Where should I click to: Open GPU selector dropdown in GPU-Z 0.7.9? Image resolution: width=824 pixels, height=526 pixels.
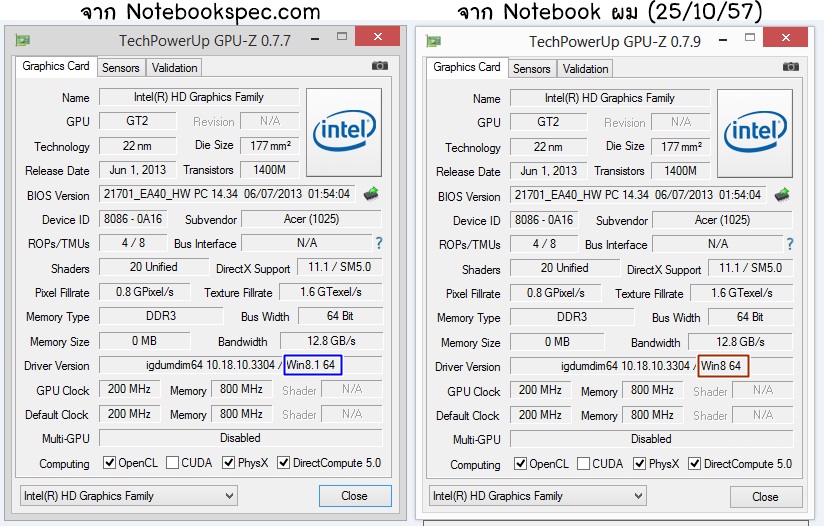tap(538, 496)
